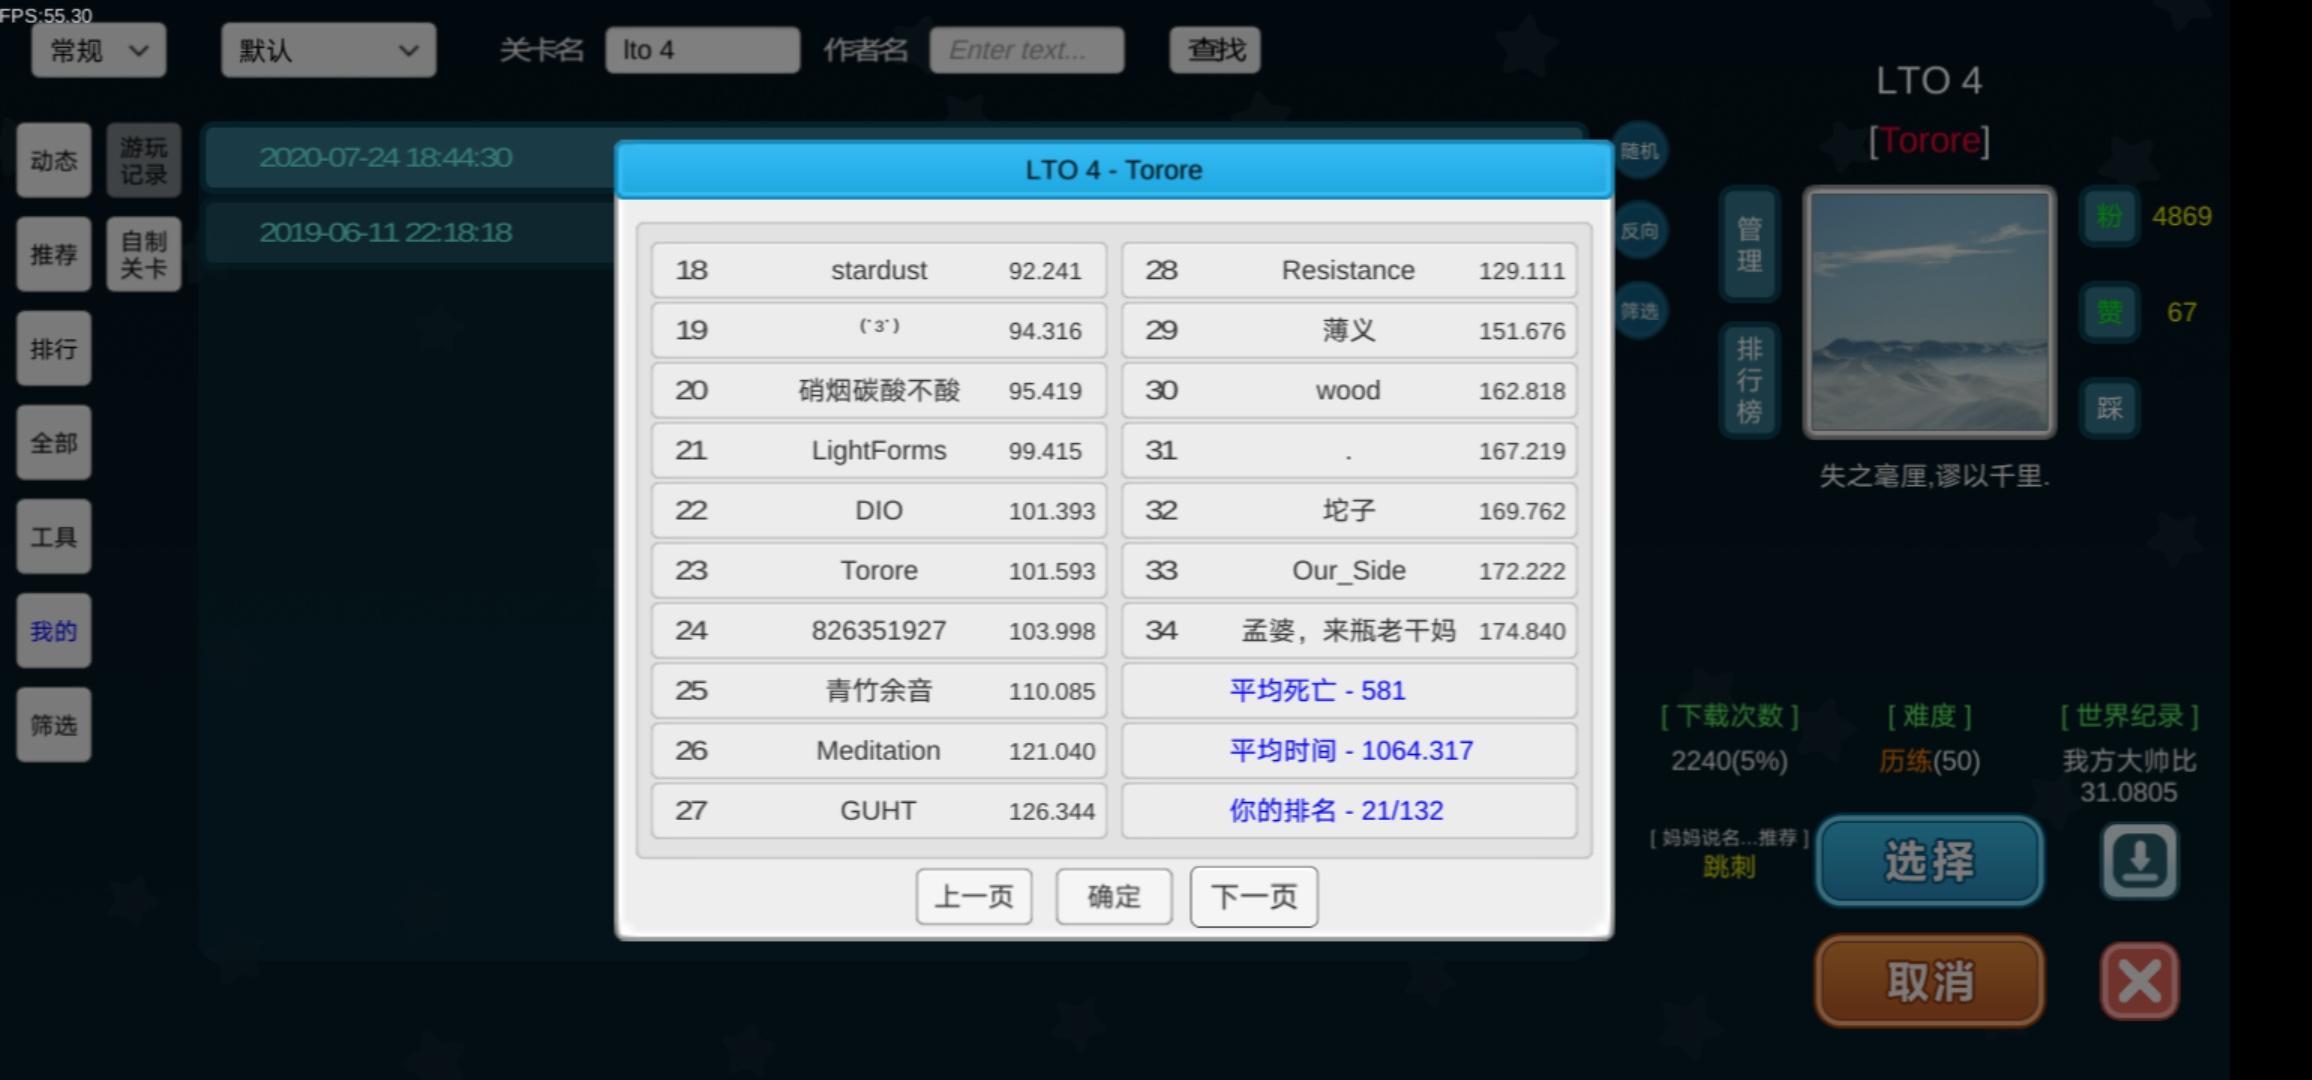Click the 筛选 round filter button

point(1640,311)
